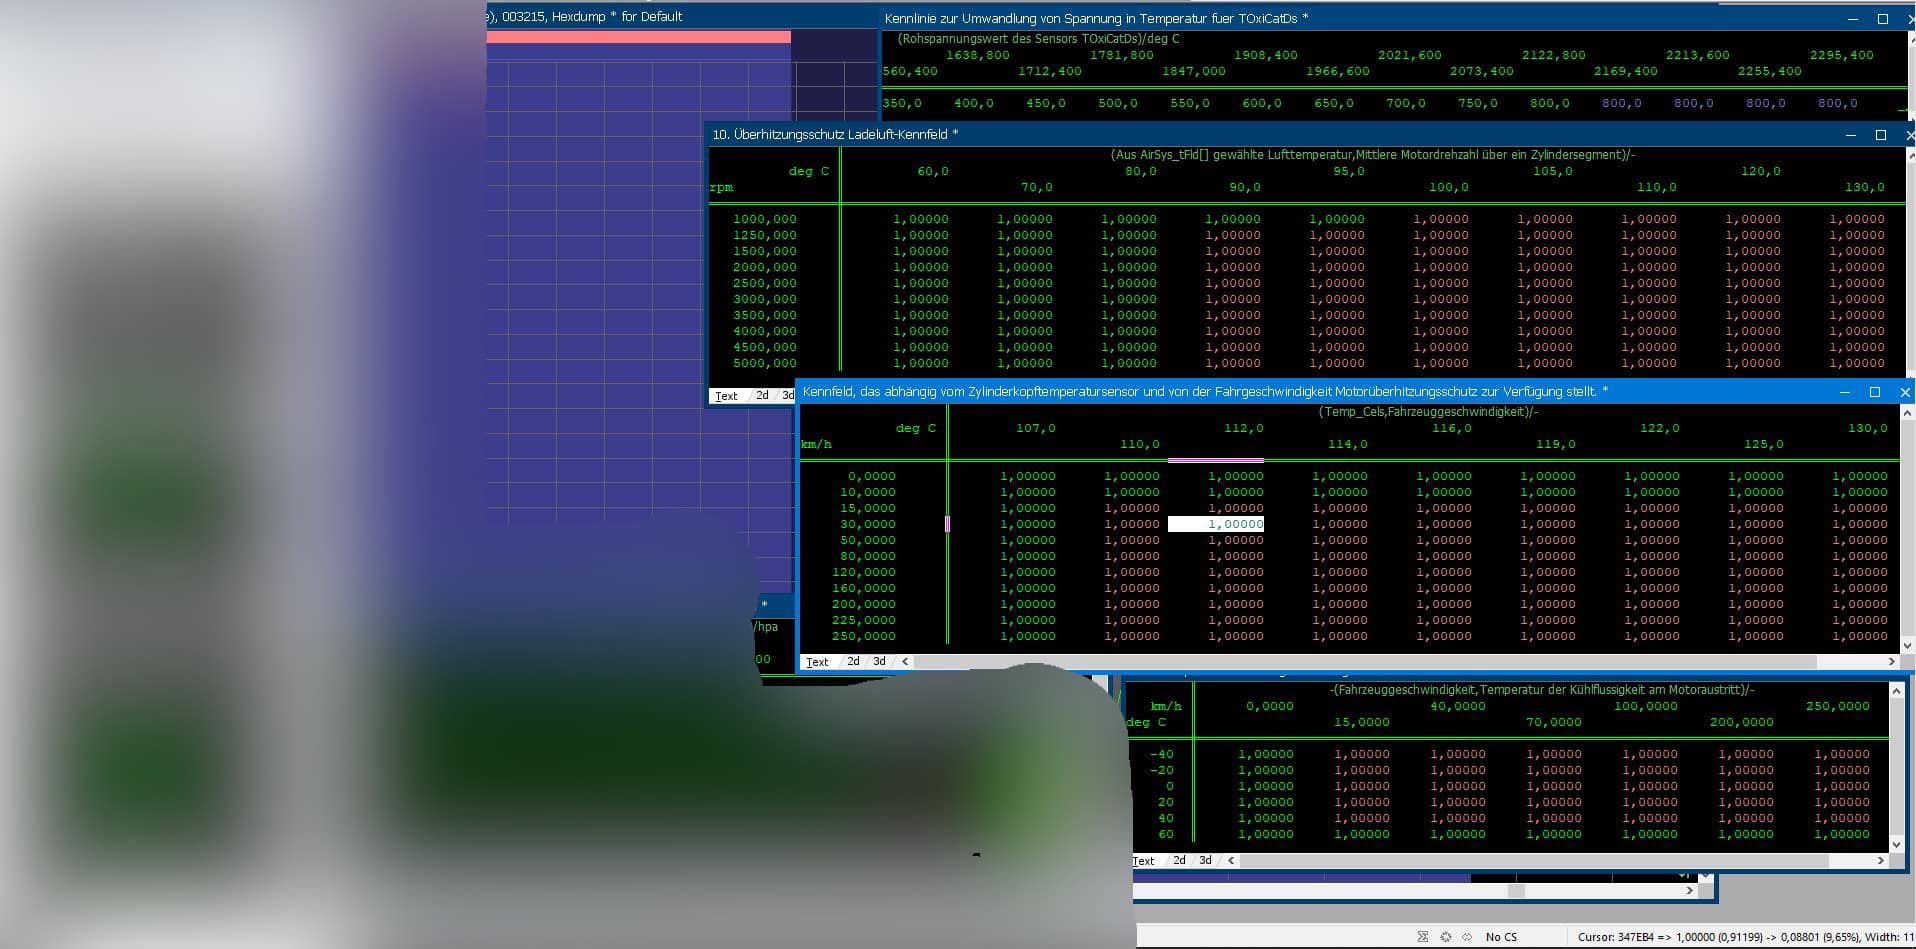Switch to 3d view in the bottom map window
Image resolution: width=1916 pixels, height=949 pixels.
point(1205,860)
